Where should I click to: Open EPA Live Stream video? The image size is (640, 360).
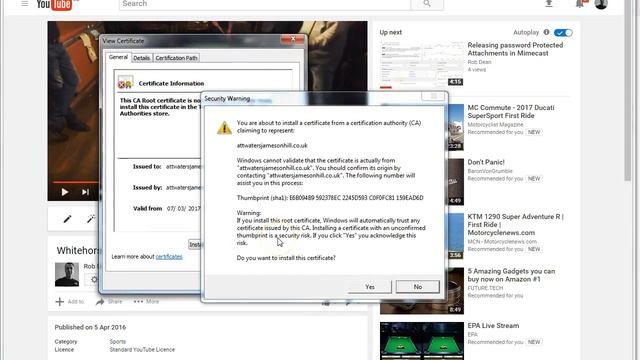click(493, 326)
